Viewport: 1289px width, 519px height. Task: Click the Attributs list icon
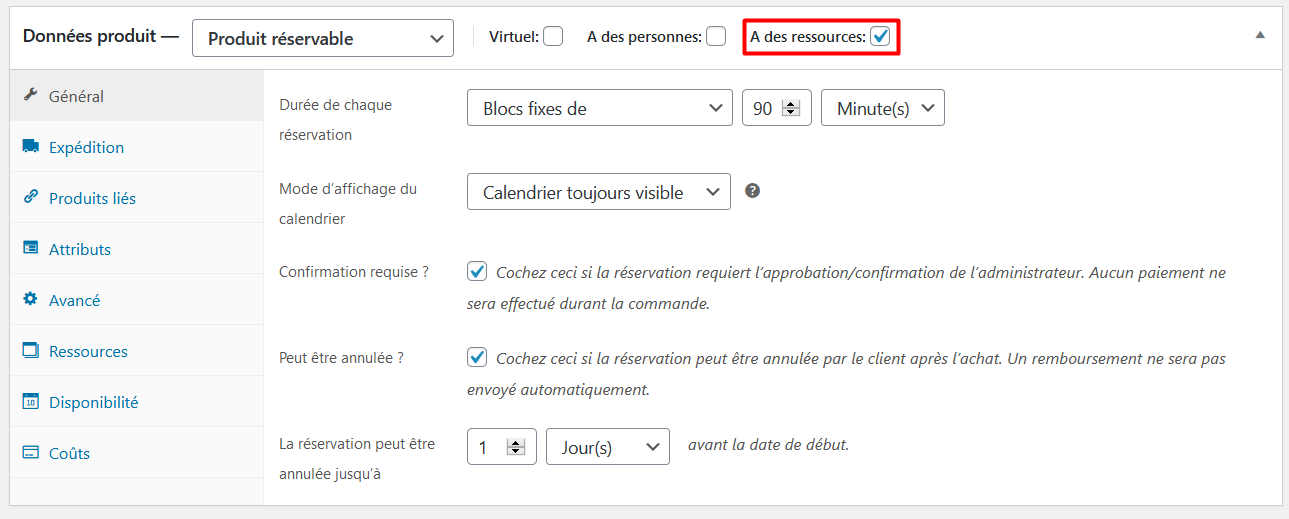(x=30, y=249)
